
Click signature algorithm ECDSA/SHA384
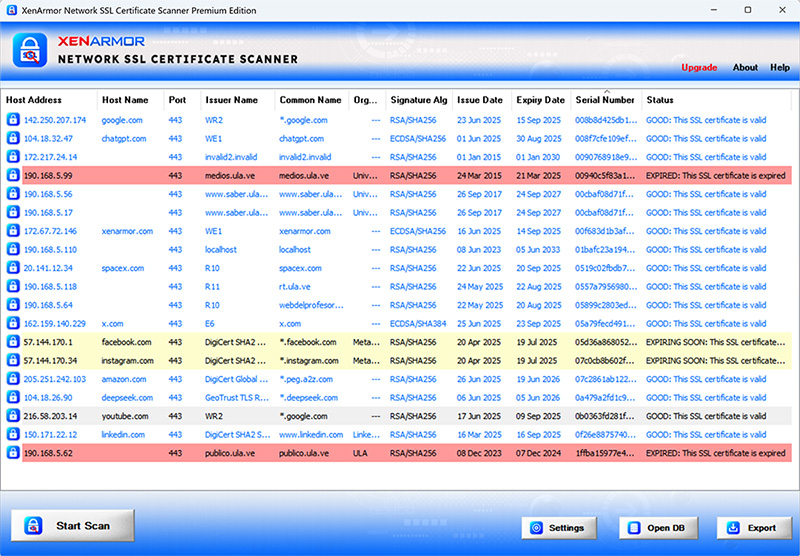[418, 324]
